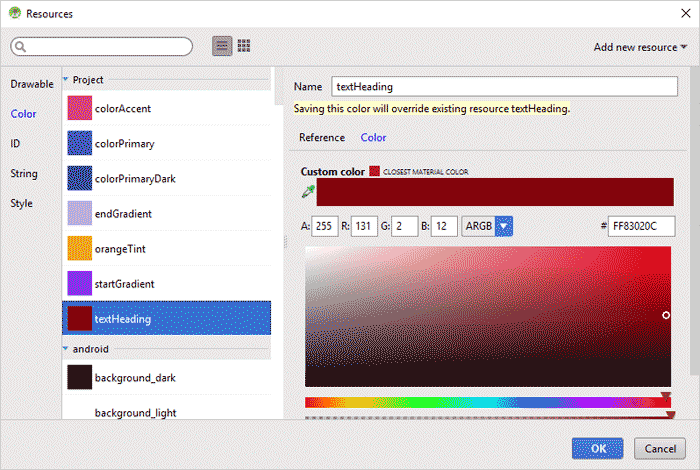Switch to the Reference tab

click(322, 138)
